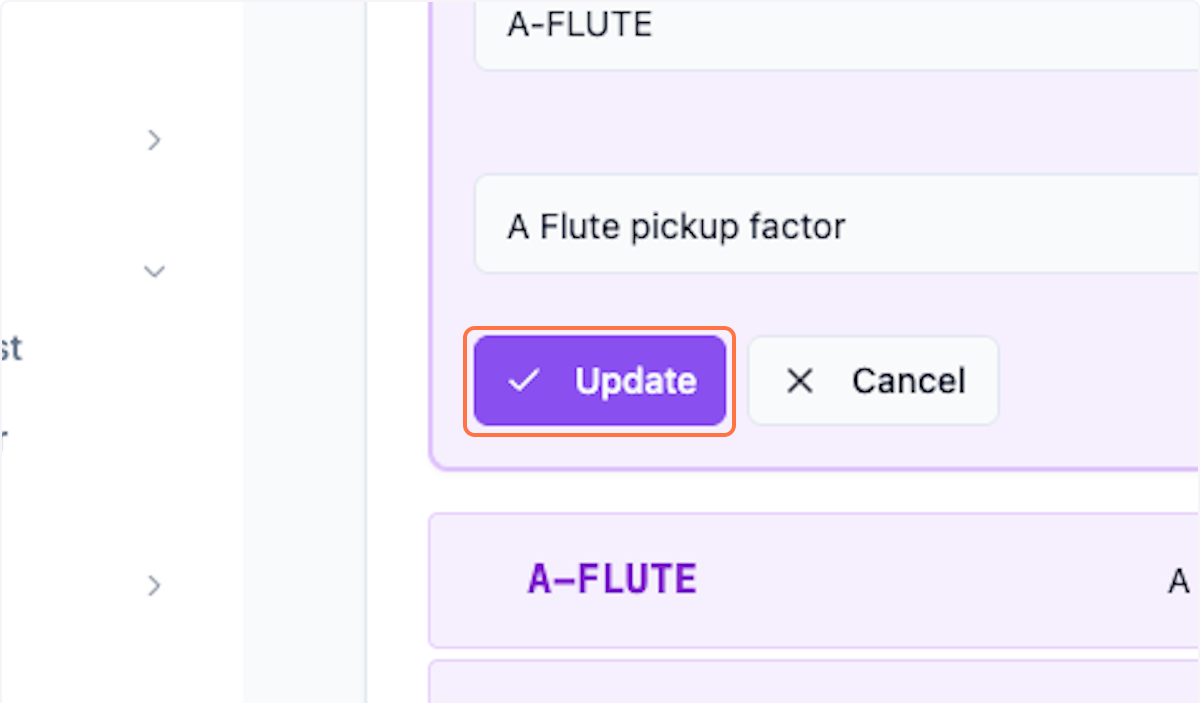1200x703 pixels.
Task: Click the purple A–FLUTE label text
Action: (612, 578)
